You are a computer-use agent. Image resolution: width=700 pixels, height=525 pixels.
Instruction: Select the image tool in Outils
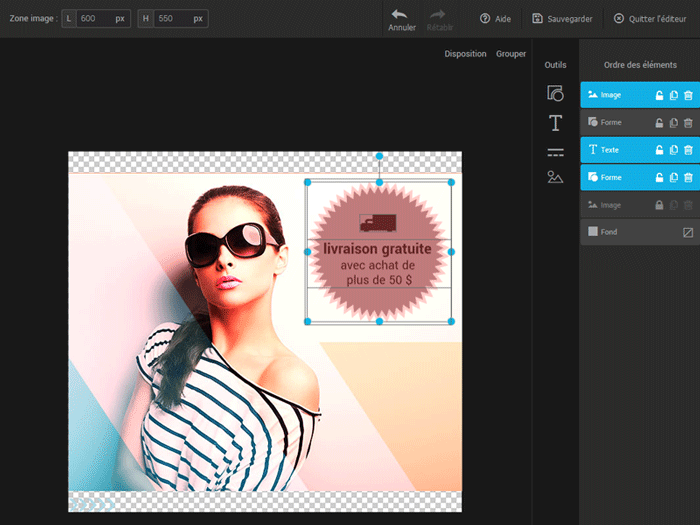(555, 177)
